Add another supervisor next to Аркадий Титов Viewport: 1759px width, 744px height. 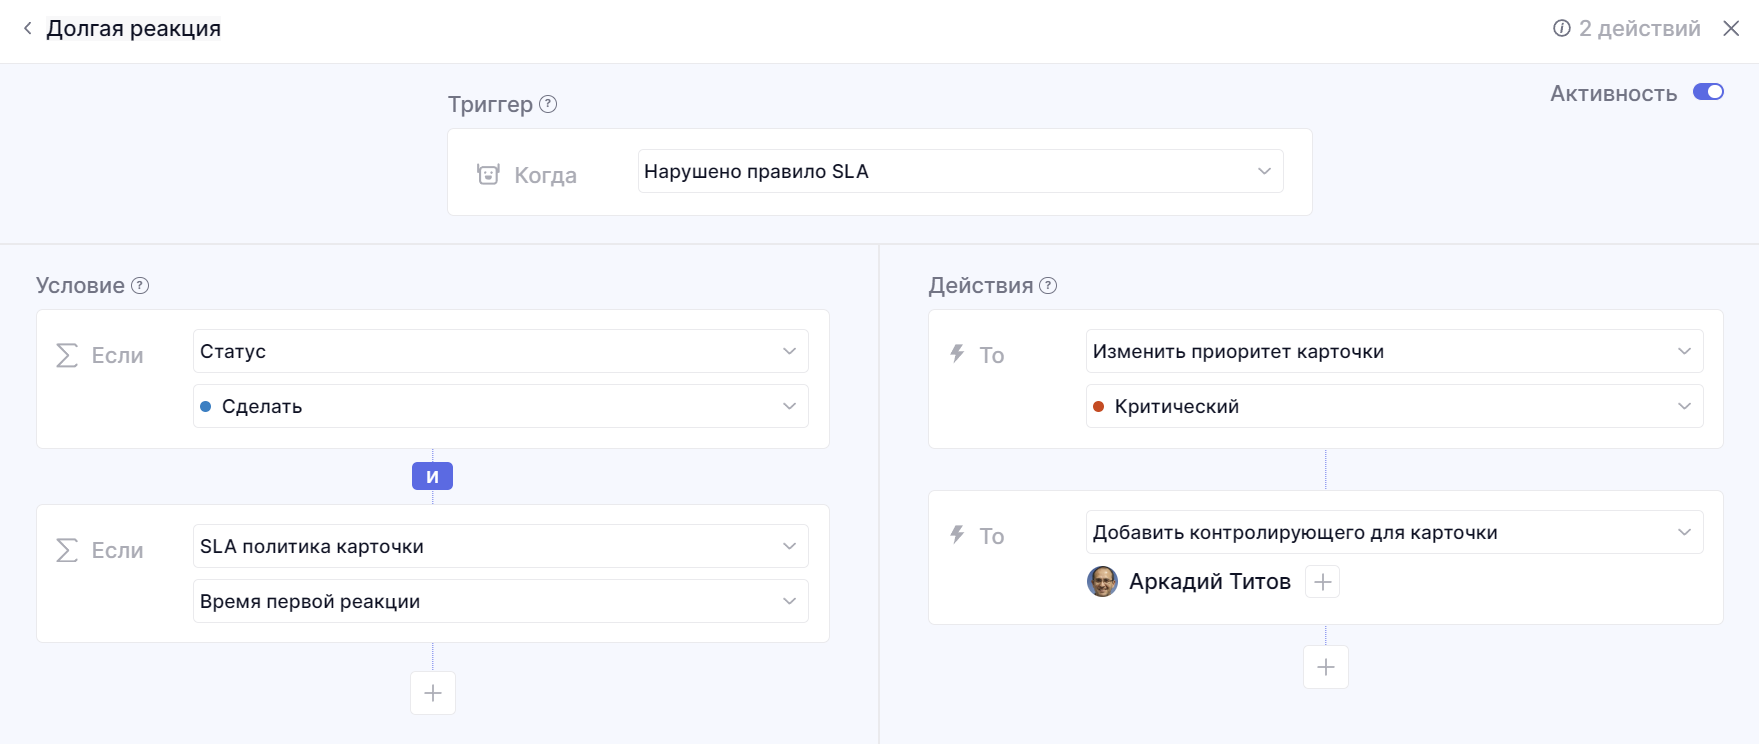(x=1322, y=582)
